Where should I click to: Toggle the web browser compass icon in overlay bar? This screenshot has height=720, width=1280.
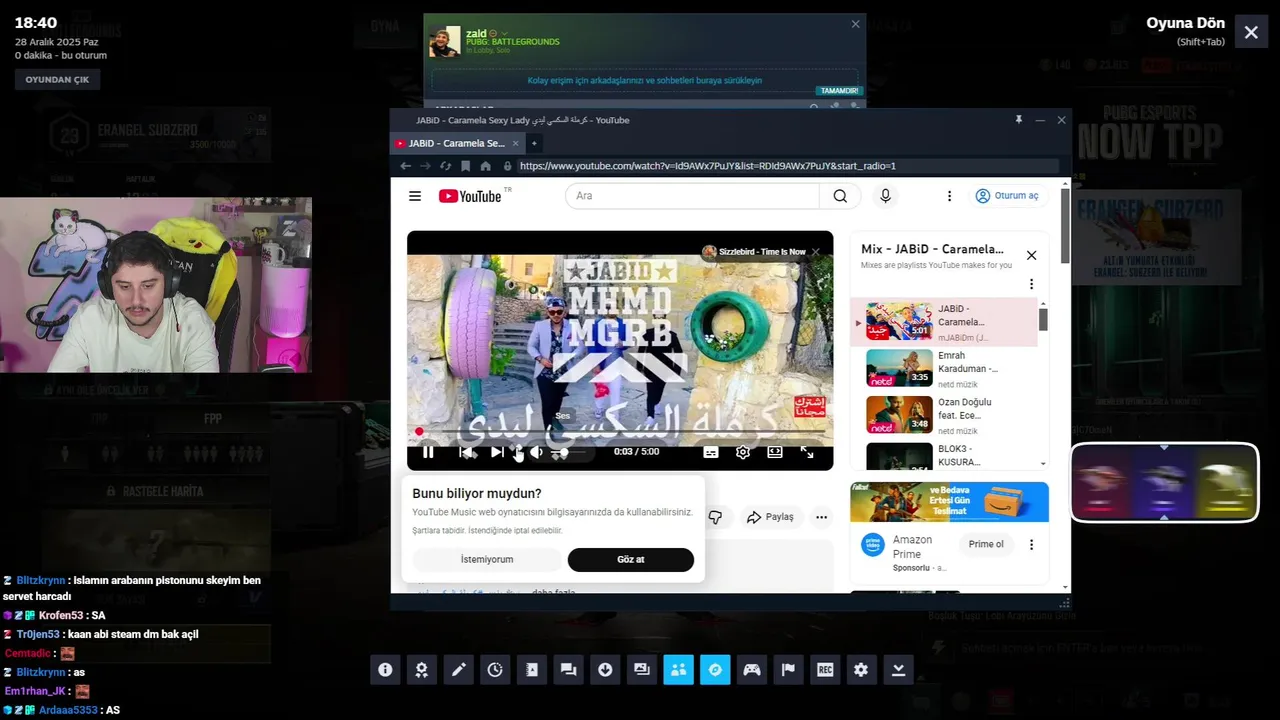715,670
